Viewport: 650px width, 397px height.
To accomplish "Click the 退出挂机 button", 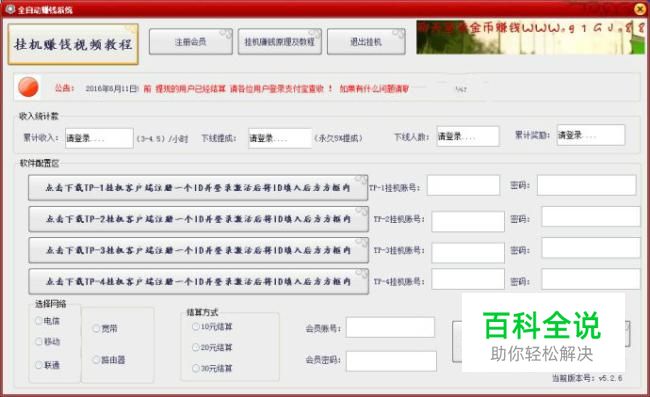I will [366, 41].
